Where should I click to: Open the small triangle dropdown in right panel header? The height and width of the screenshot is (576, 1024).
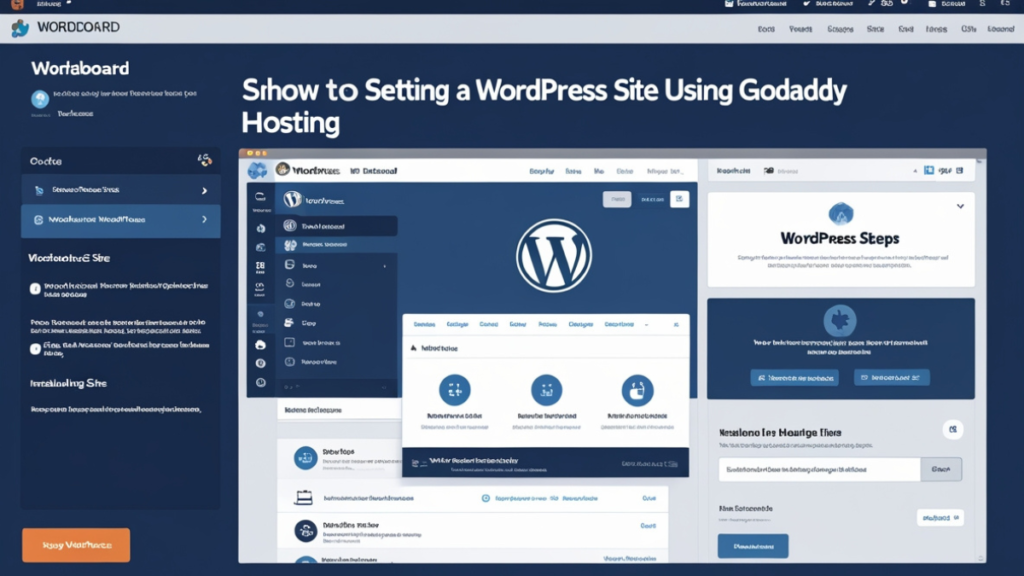915,171
